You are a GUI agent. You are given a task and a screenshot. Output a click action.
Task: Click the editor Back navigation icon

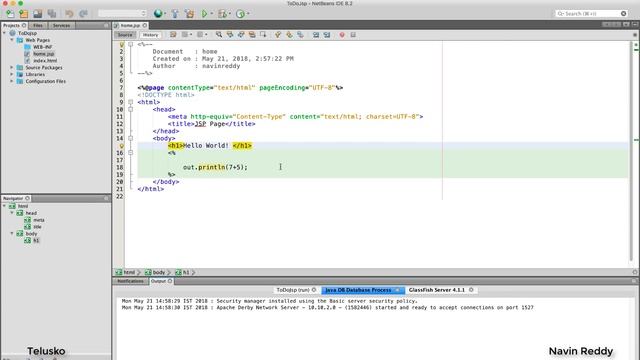[x=185, y=35]
